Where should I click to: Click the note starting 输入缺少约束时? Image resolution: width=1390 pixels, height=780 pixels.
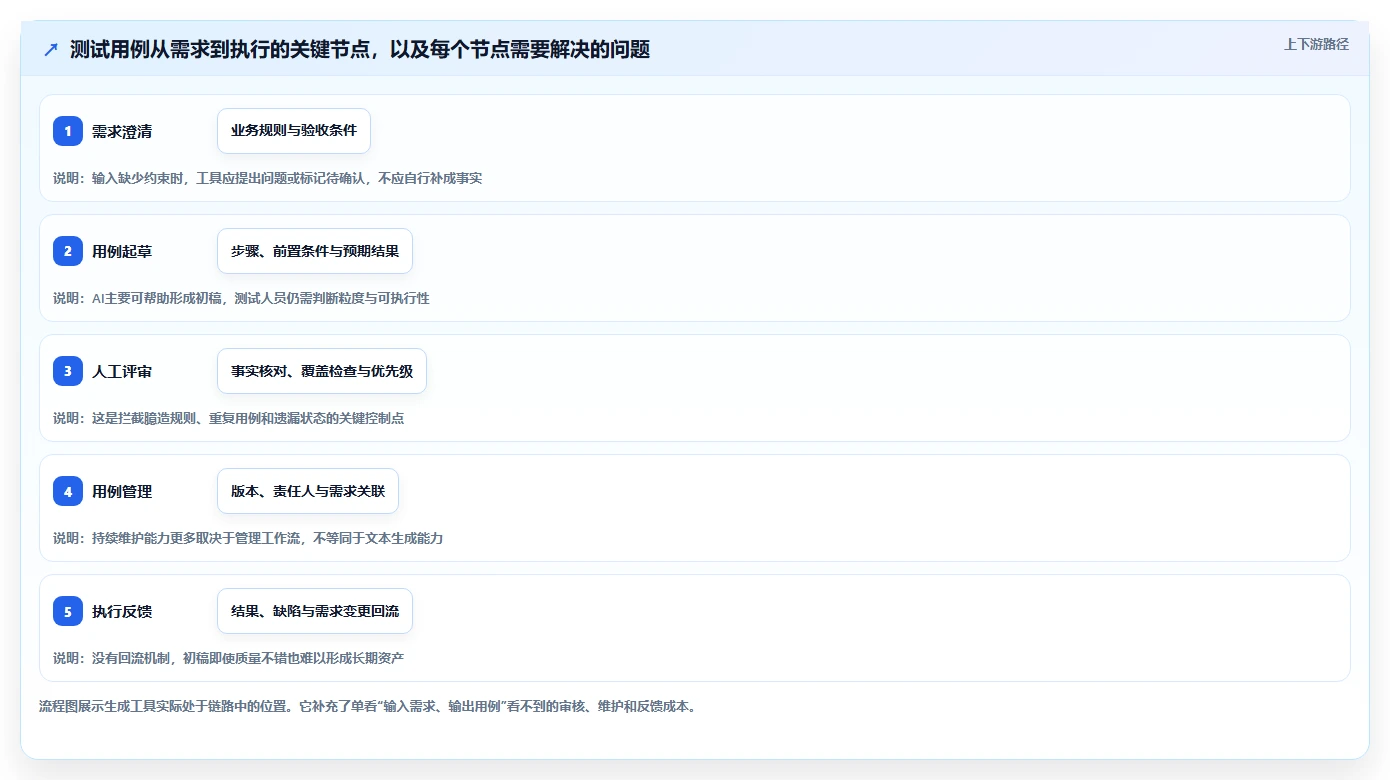click(x=268, y=178)
